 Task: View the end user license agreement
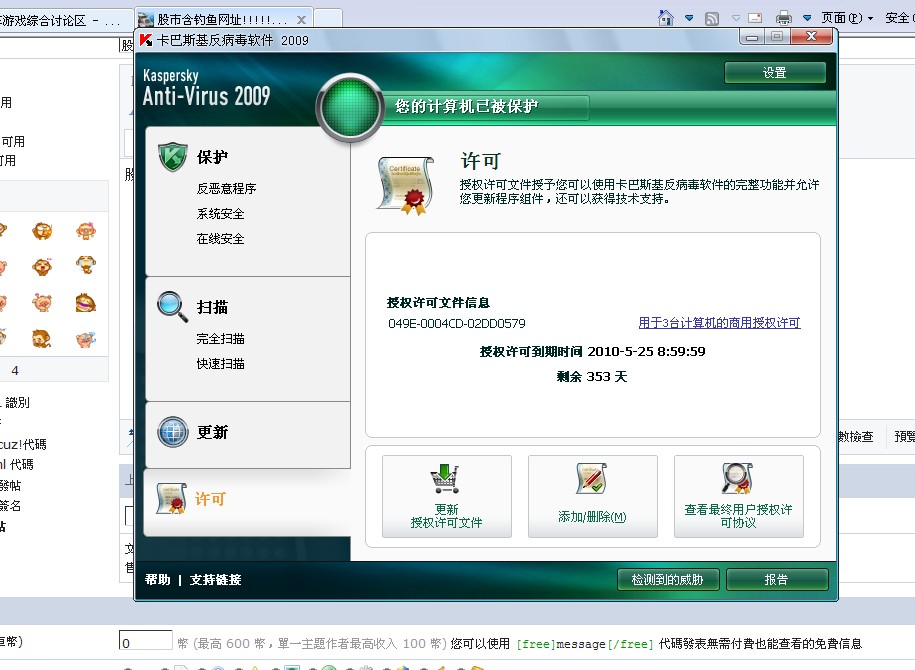point(738,497)
